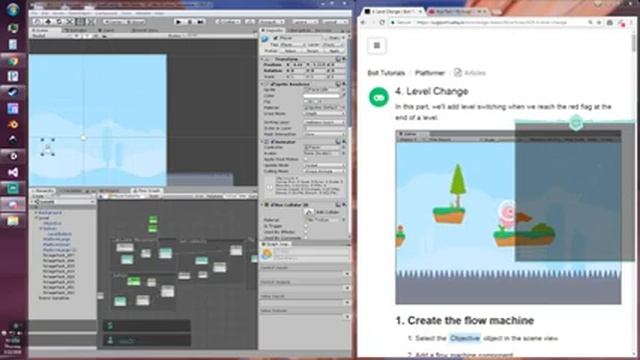Viewport: 640px width, 360px height.
Task: Toggle Apply Root Motion checkbox
Action: coord(306,159)
